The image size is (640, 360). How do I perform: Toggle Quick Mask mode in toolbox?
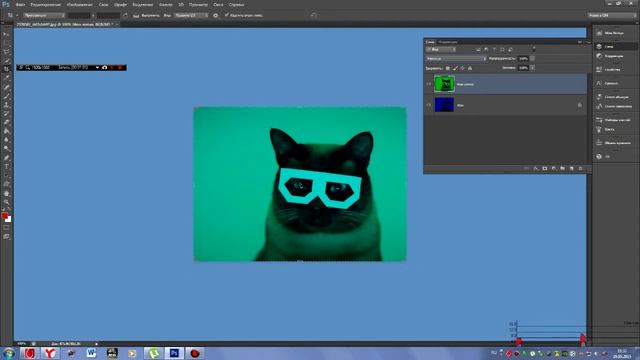[x=6, y=228]
